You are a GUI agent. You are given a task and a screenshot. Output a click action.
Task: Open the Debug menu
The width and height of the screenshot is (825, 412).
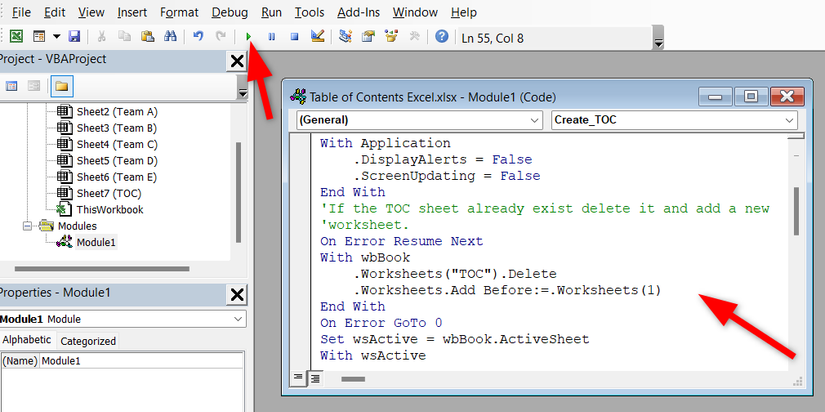point(230,12)
